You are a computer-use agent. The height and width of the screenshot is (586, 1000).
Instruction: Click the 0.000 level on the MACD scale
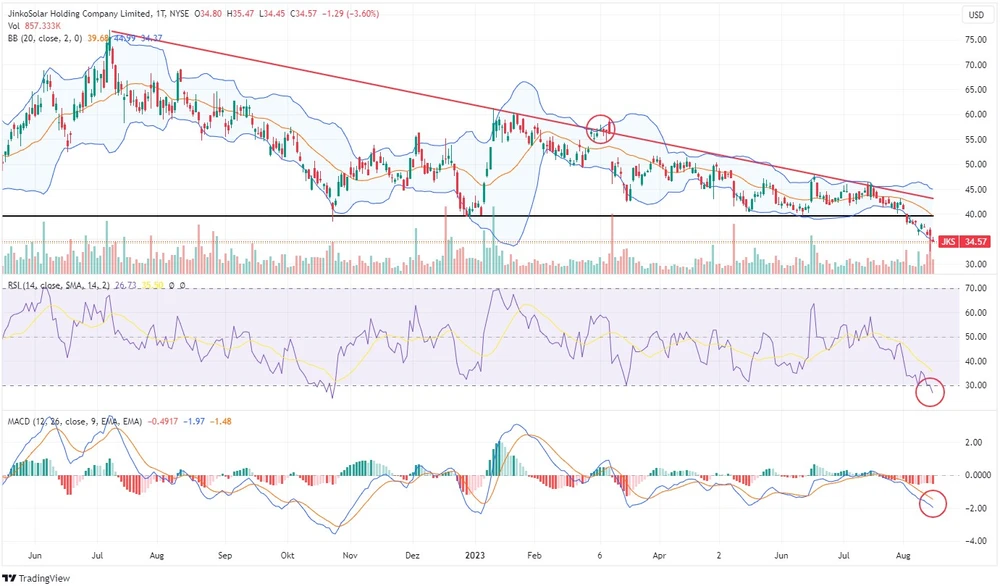pos(976,475)
